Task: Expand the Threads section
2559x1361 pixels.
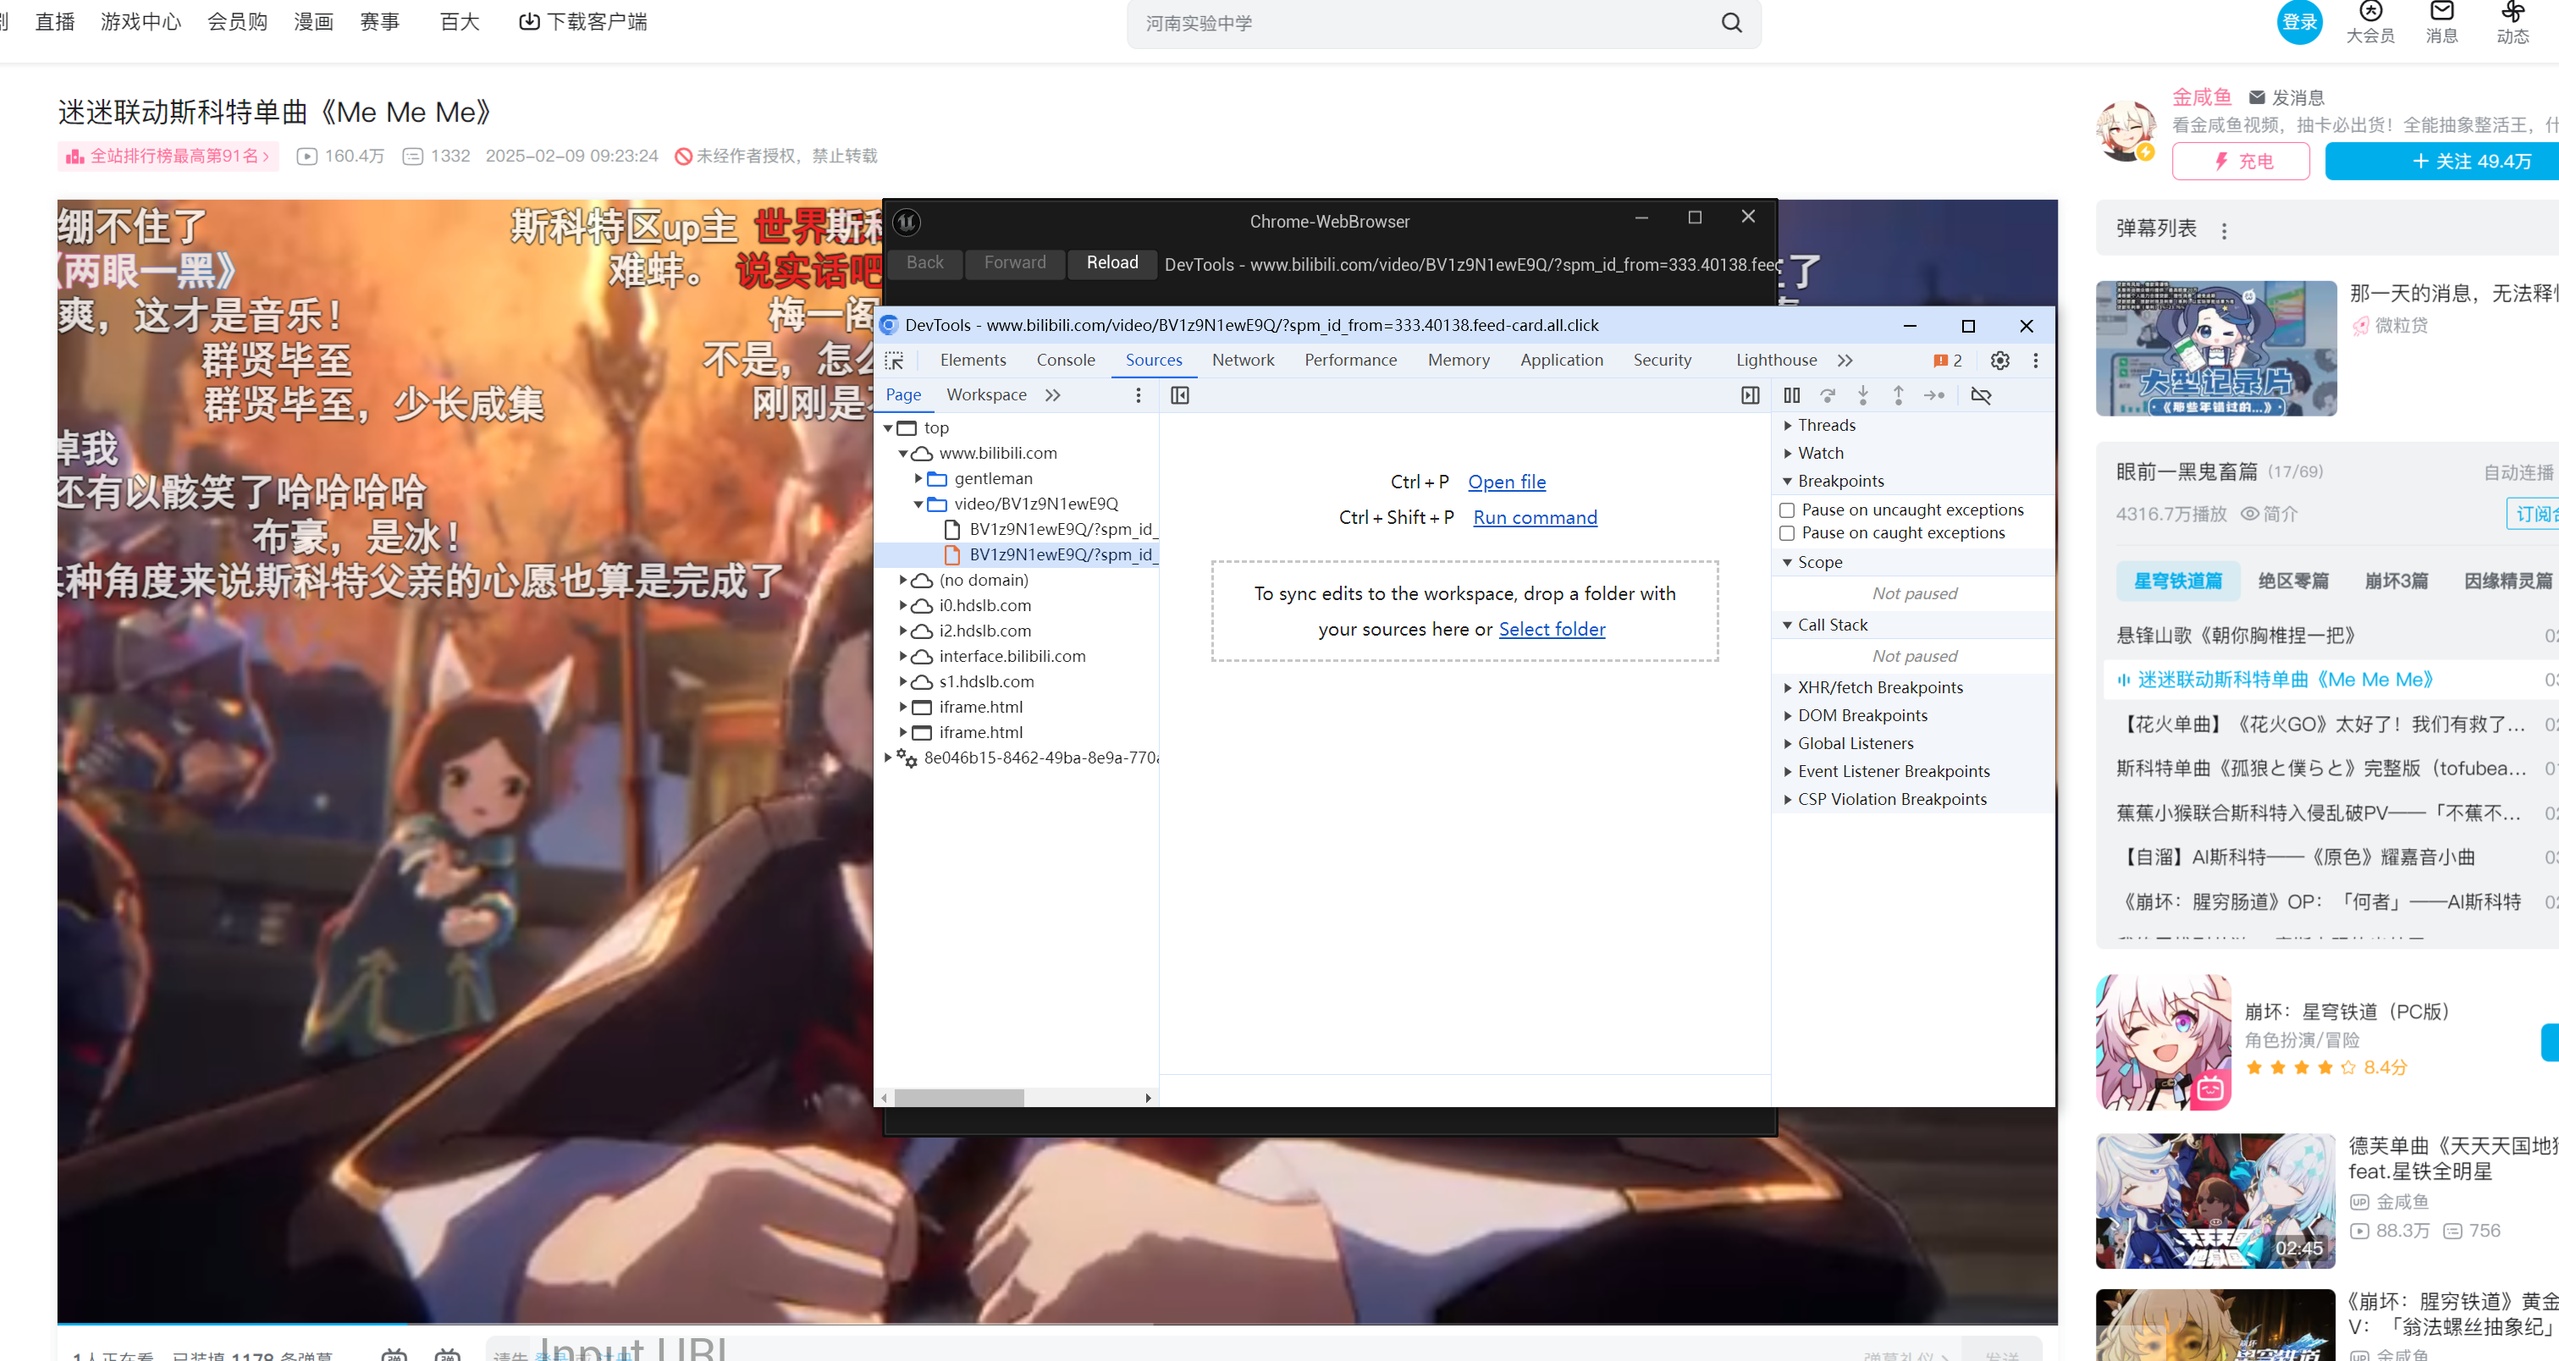Action: pos(1826,425)
